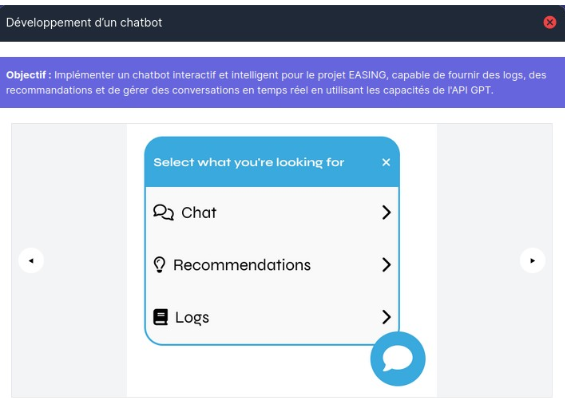This screenshot has width=565, height=398.
Task: Click the book icon beside Logs
Action: tap(160, 317)
